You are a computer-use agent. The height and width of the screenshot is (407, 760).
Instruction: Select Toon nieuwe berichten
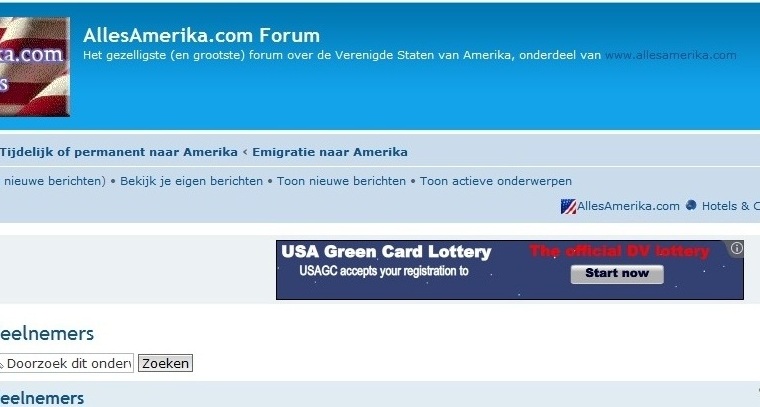point(341,181)
